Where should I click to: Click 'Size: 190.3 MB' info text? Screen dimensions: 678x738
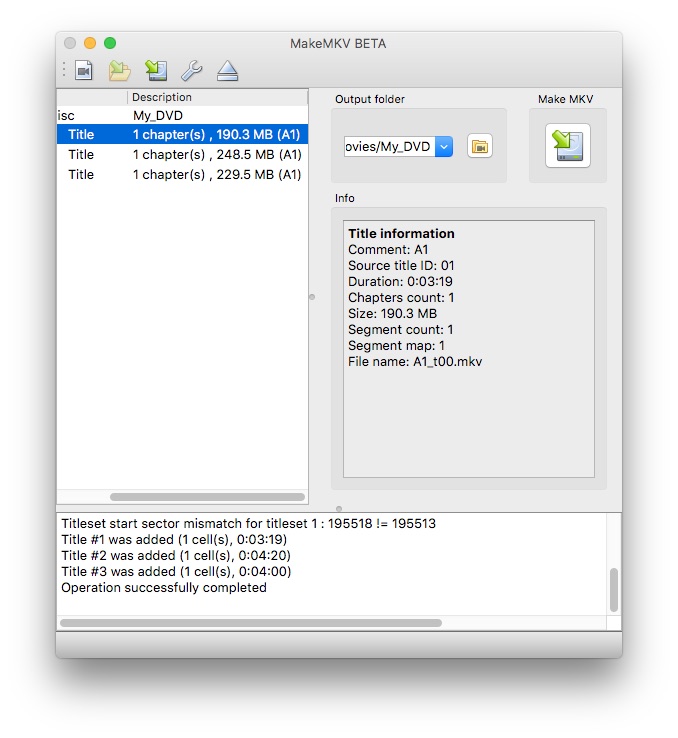point(392,313)
